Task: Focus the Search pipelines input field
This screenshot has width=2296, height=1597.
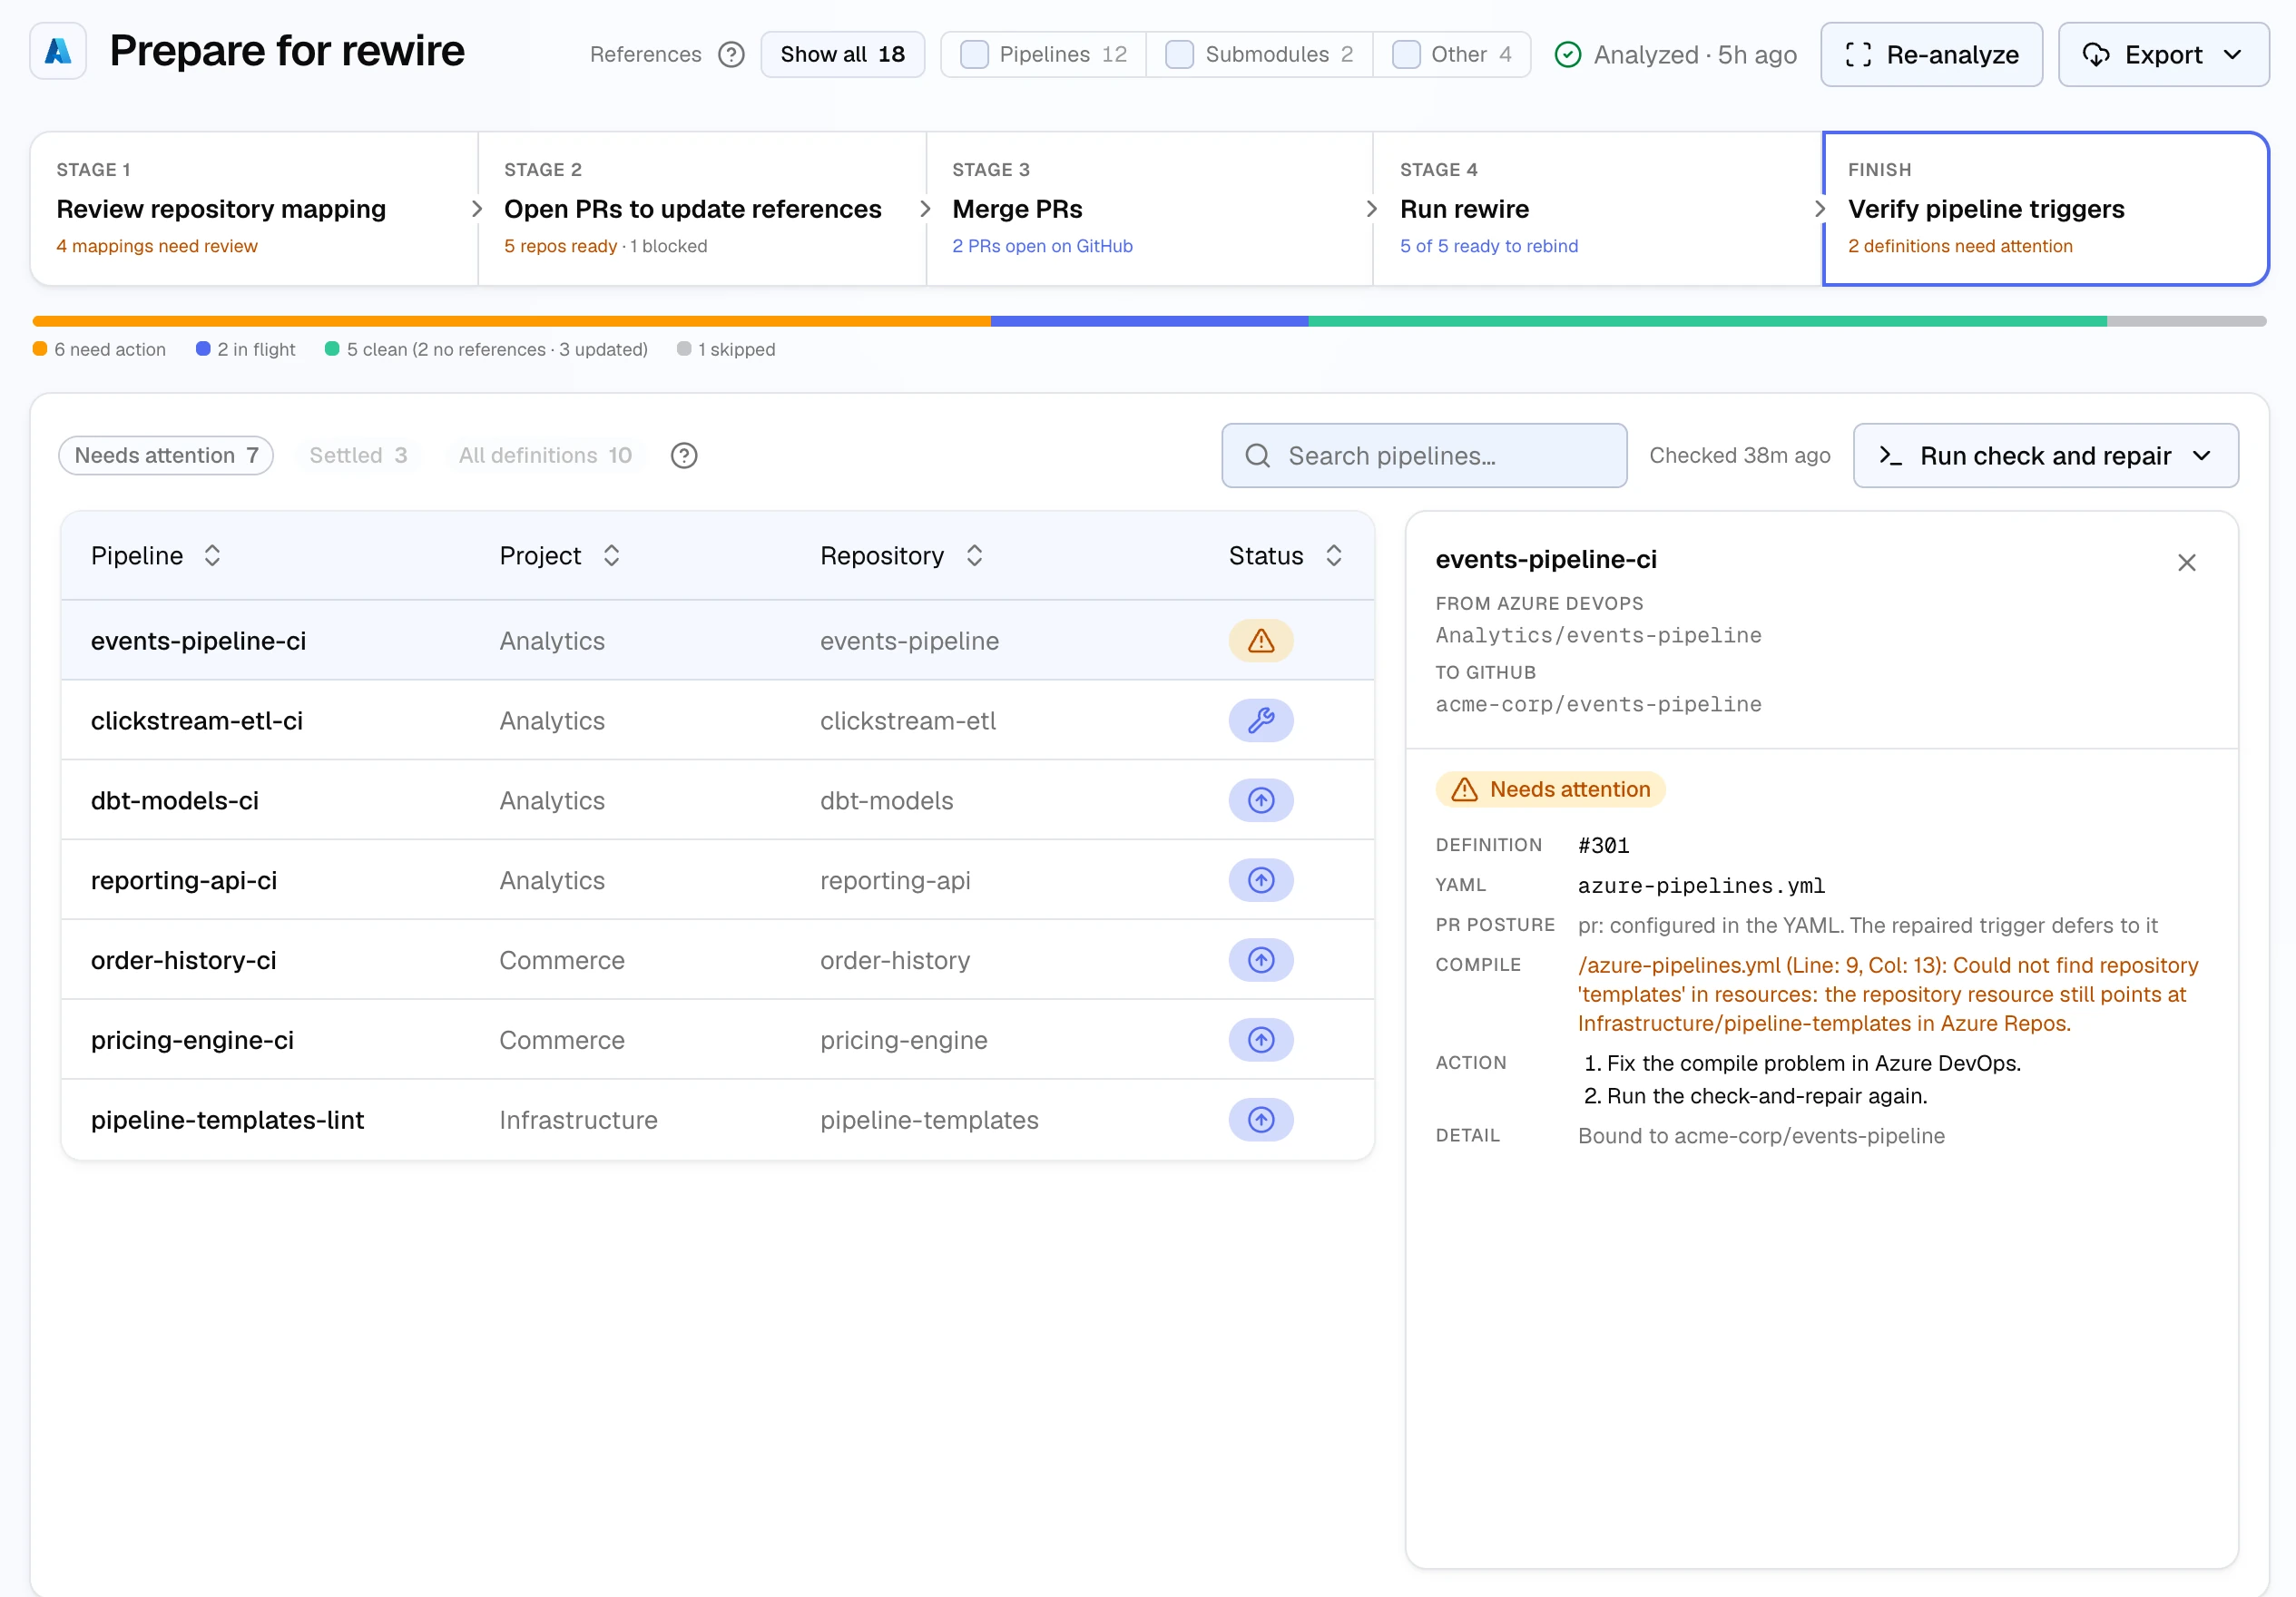Action: point(1424,456)
